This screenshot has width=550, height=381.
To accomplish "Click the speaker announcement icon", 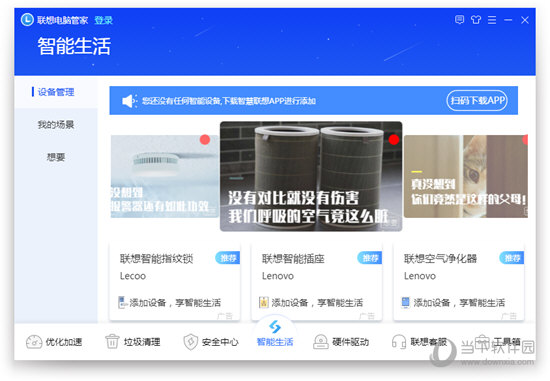I will point(129,101).
